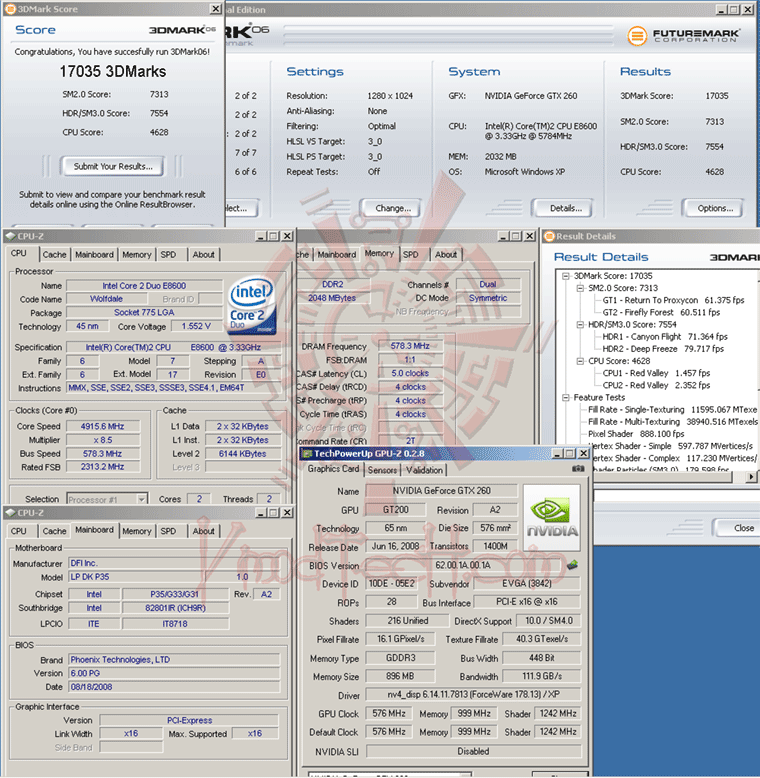
Task: Select CPU2 Red Valley 2.352 fps row
Action: pyautogui.click(x=656, y=386)
